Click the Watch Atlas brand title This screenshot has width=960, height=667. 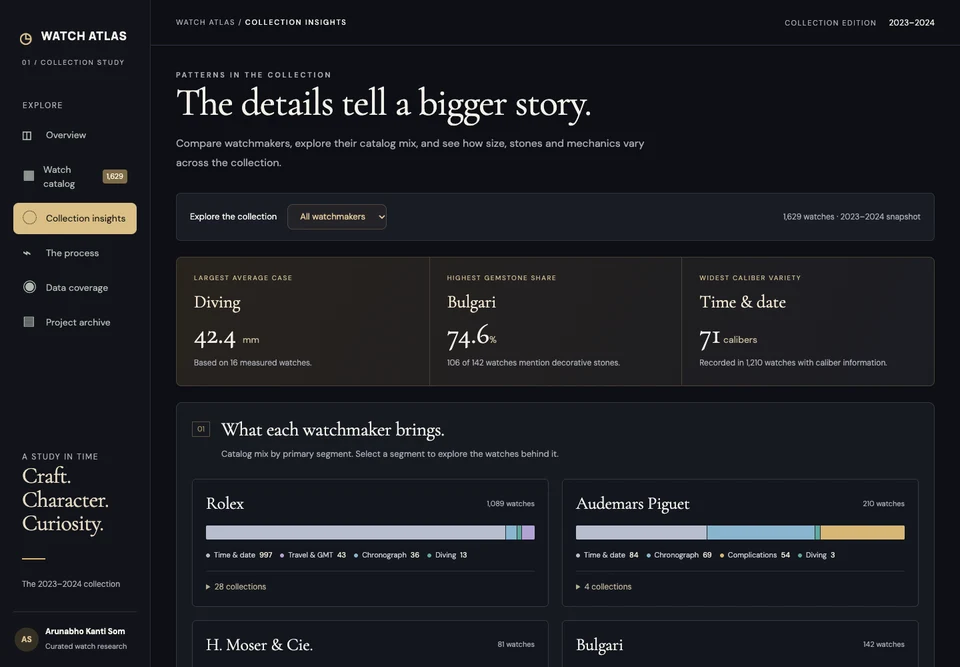click(x=84, y=36)
